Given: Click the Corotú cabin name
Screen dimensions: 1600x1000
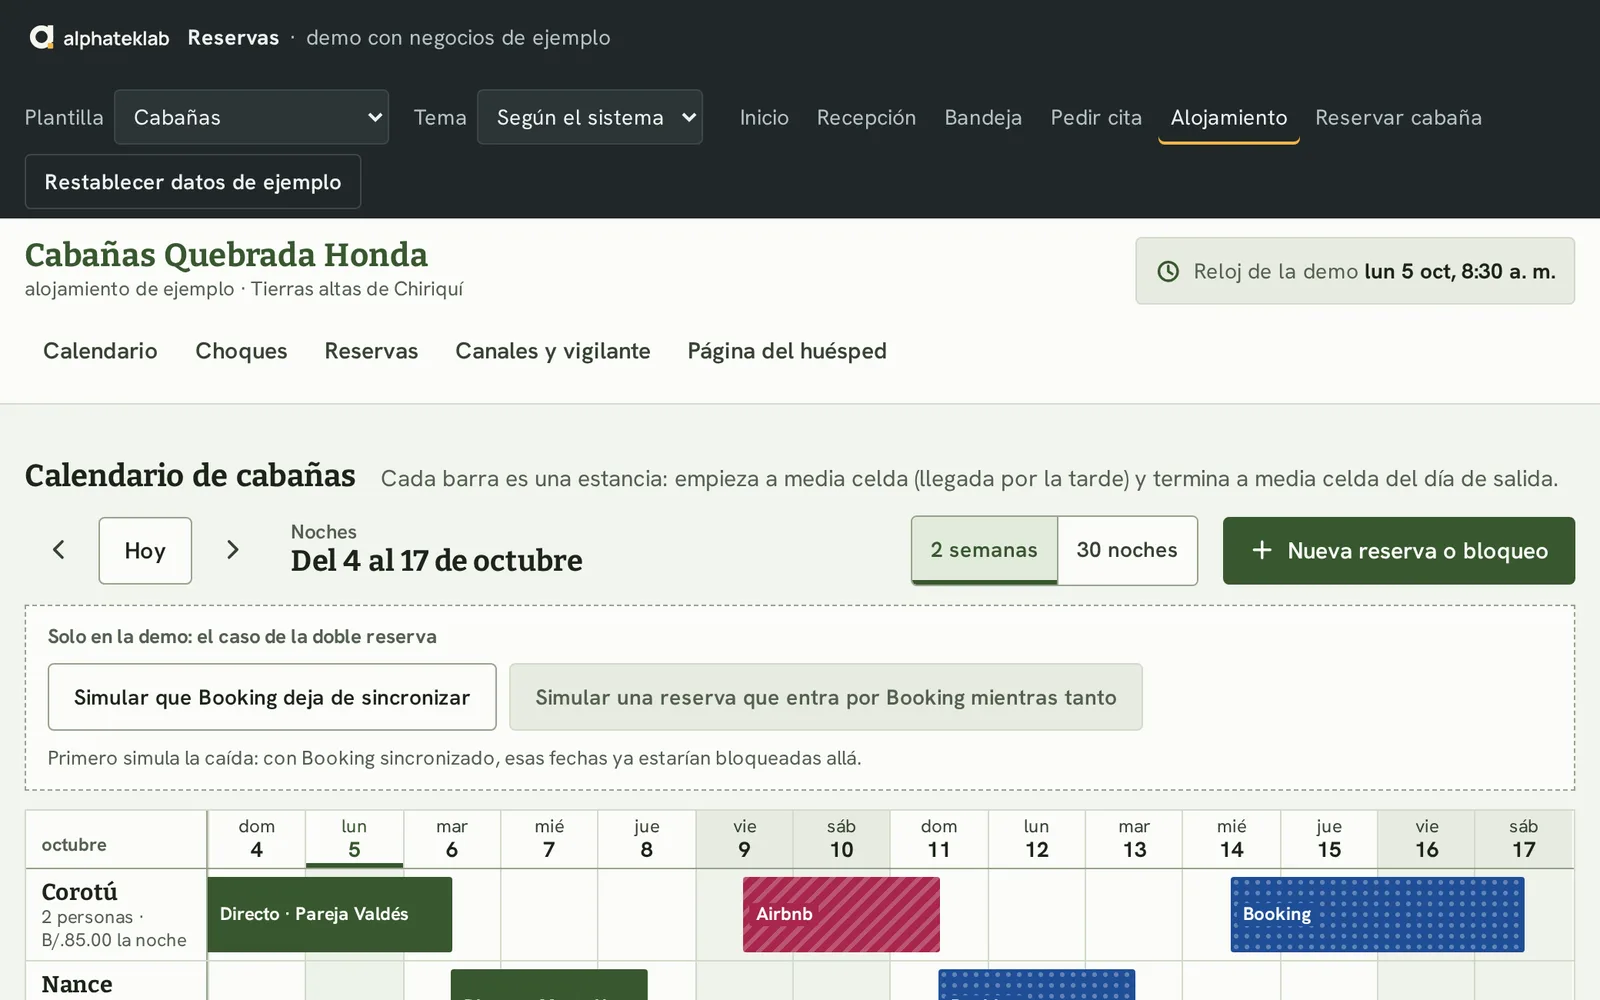Looking at the screenshot, I should [80, 891].
